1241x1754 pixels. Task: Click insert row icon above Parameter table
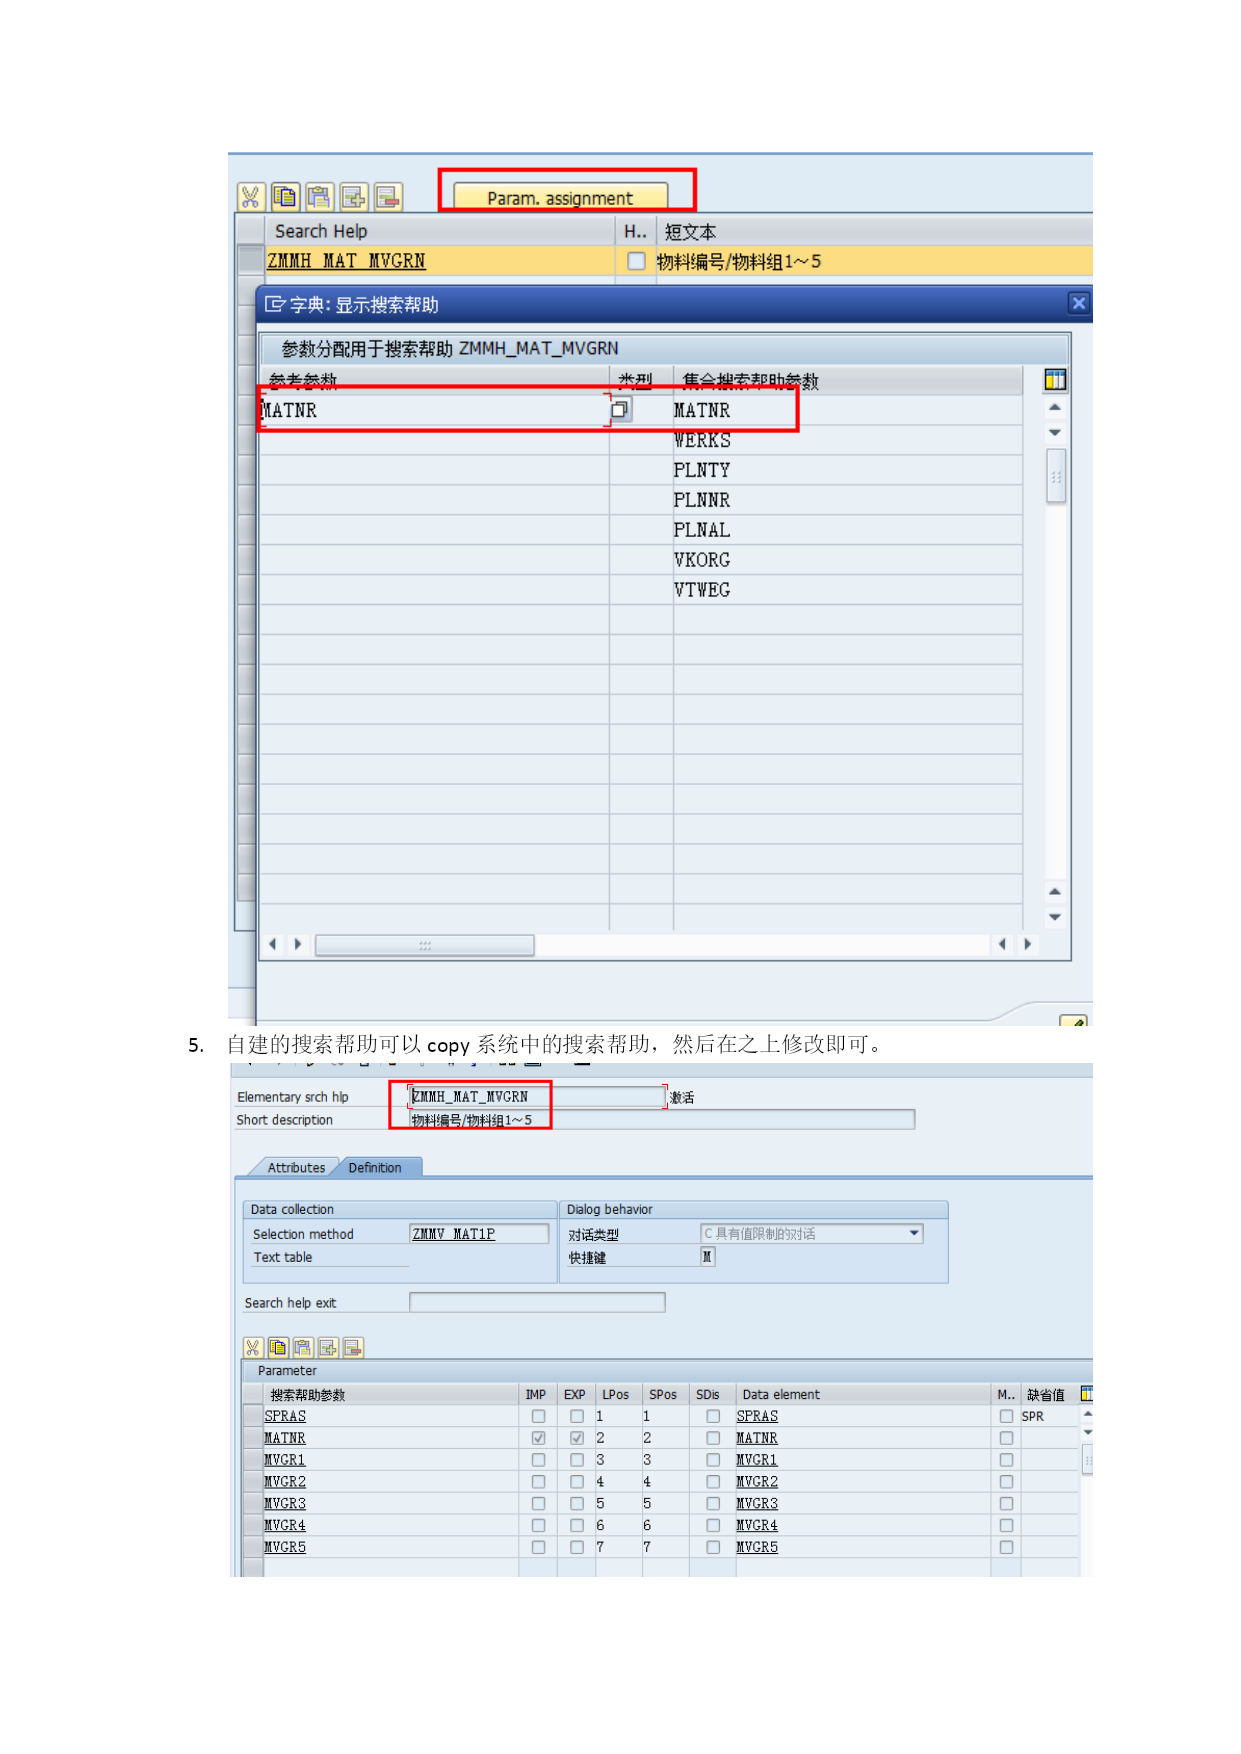(x=327, y=1347)
